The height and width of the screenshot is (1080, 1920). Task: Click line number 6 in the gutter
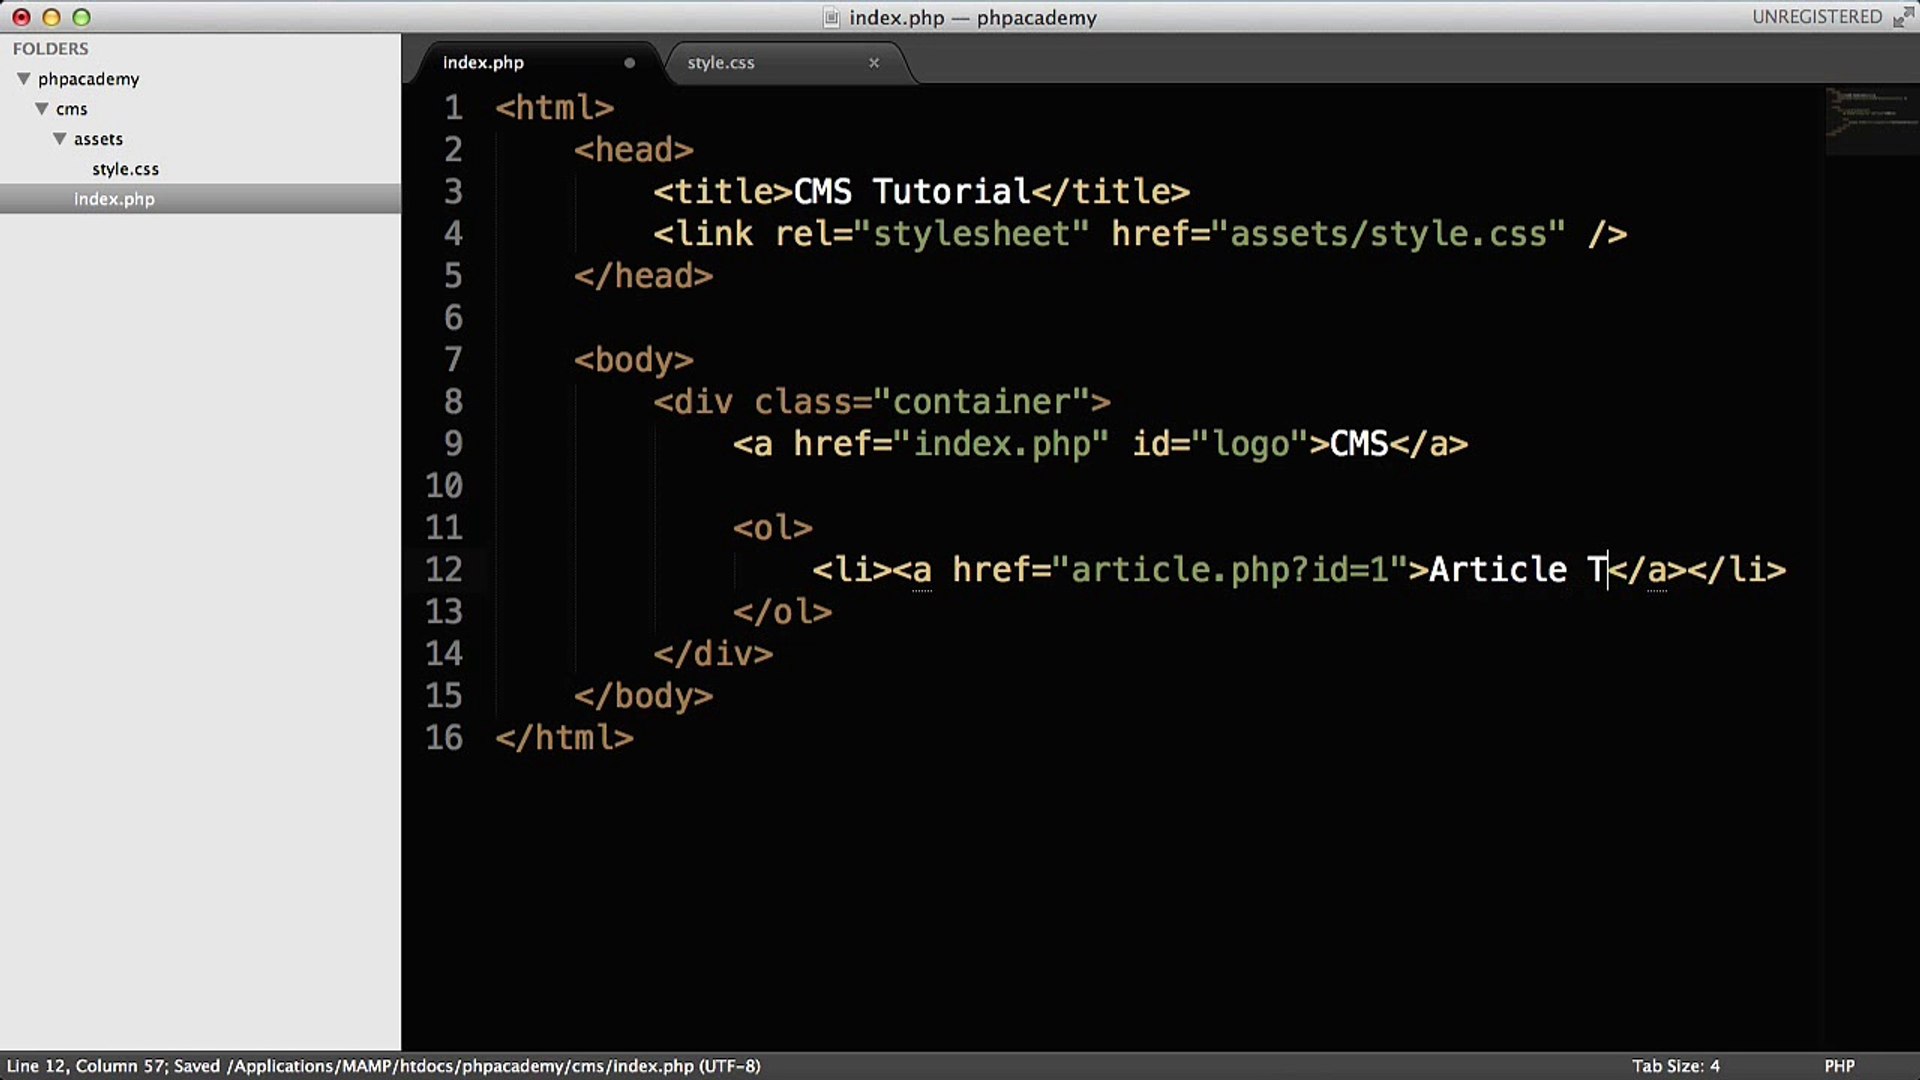(453, 317)
